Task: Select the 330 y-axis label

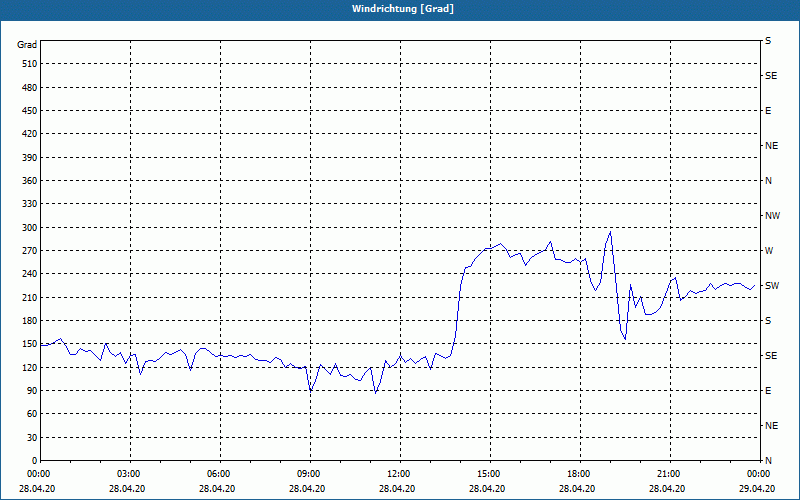Action: pyautogui.click(x=30, y=204)
